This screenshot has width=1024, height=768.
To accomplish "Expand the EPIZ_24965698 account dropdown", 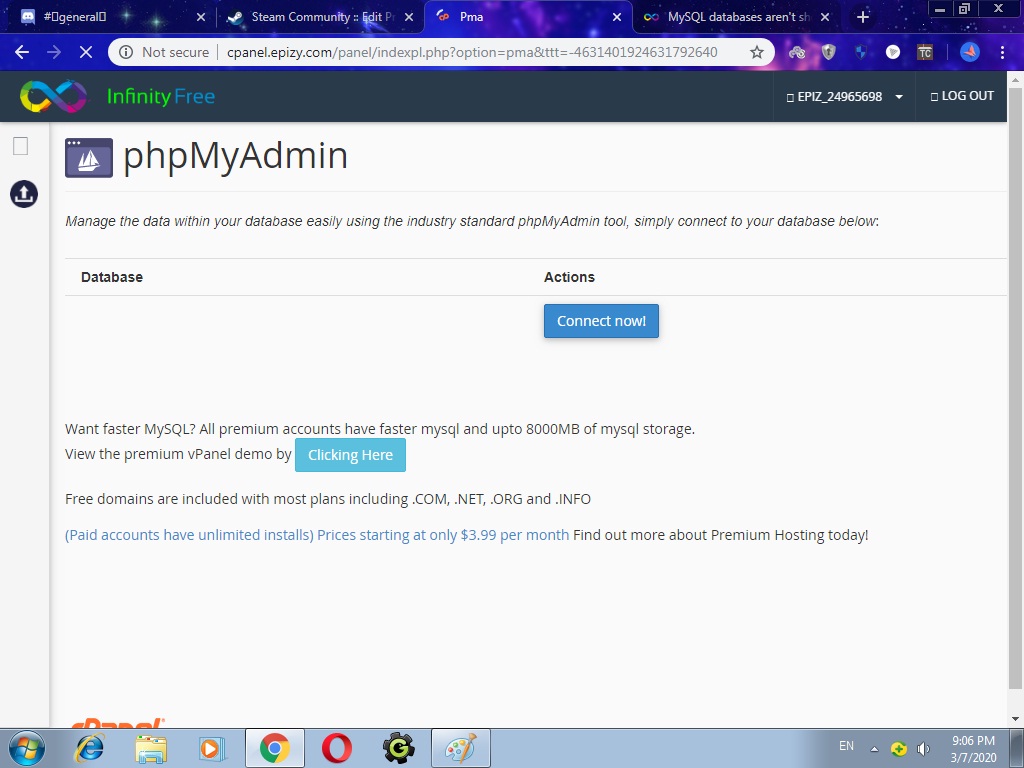I will click(844, 97).
